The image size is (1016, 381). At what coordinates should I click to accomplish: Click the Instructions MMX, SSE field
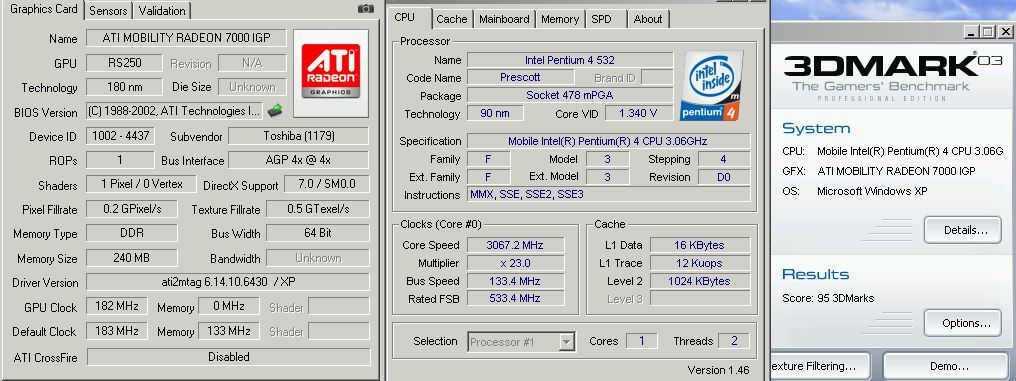[608, 195]
